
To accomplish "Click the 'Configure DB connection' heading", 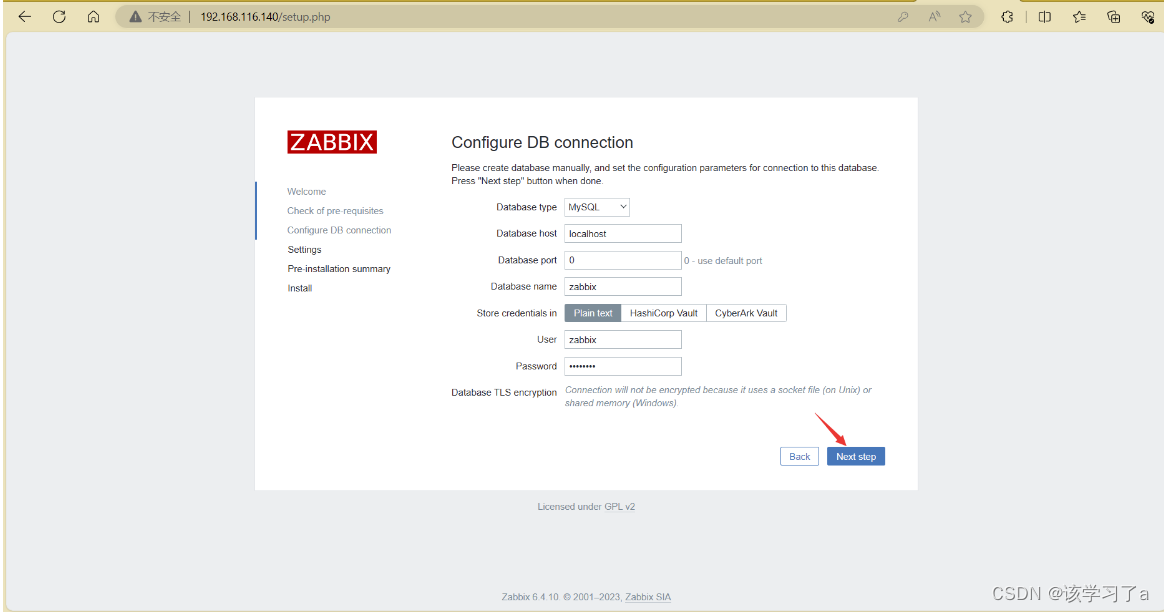I will (x=542, y=143).
